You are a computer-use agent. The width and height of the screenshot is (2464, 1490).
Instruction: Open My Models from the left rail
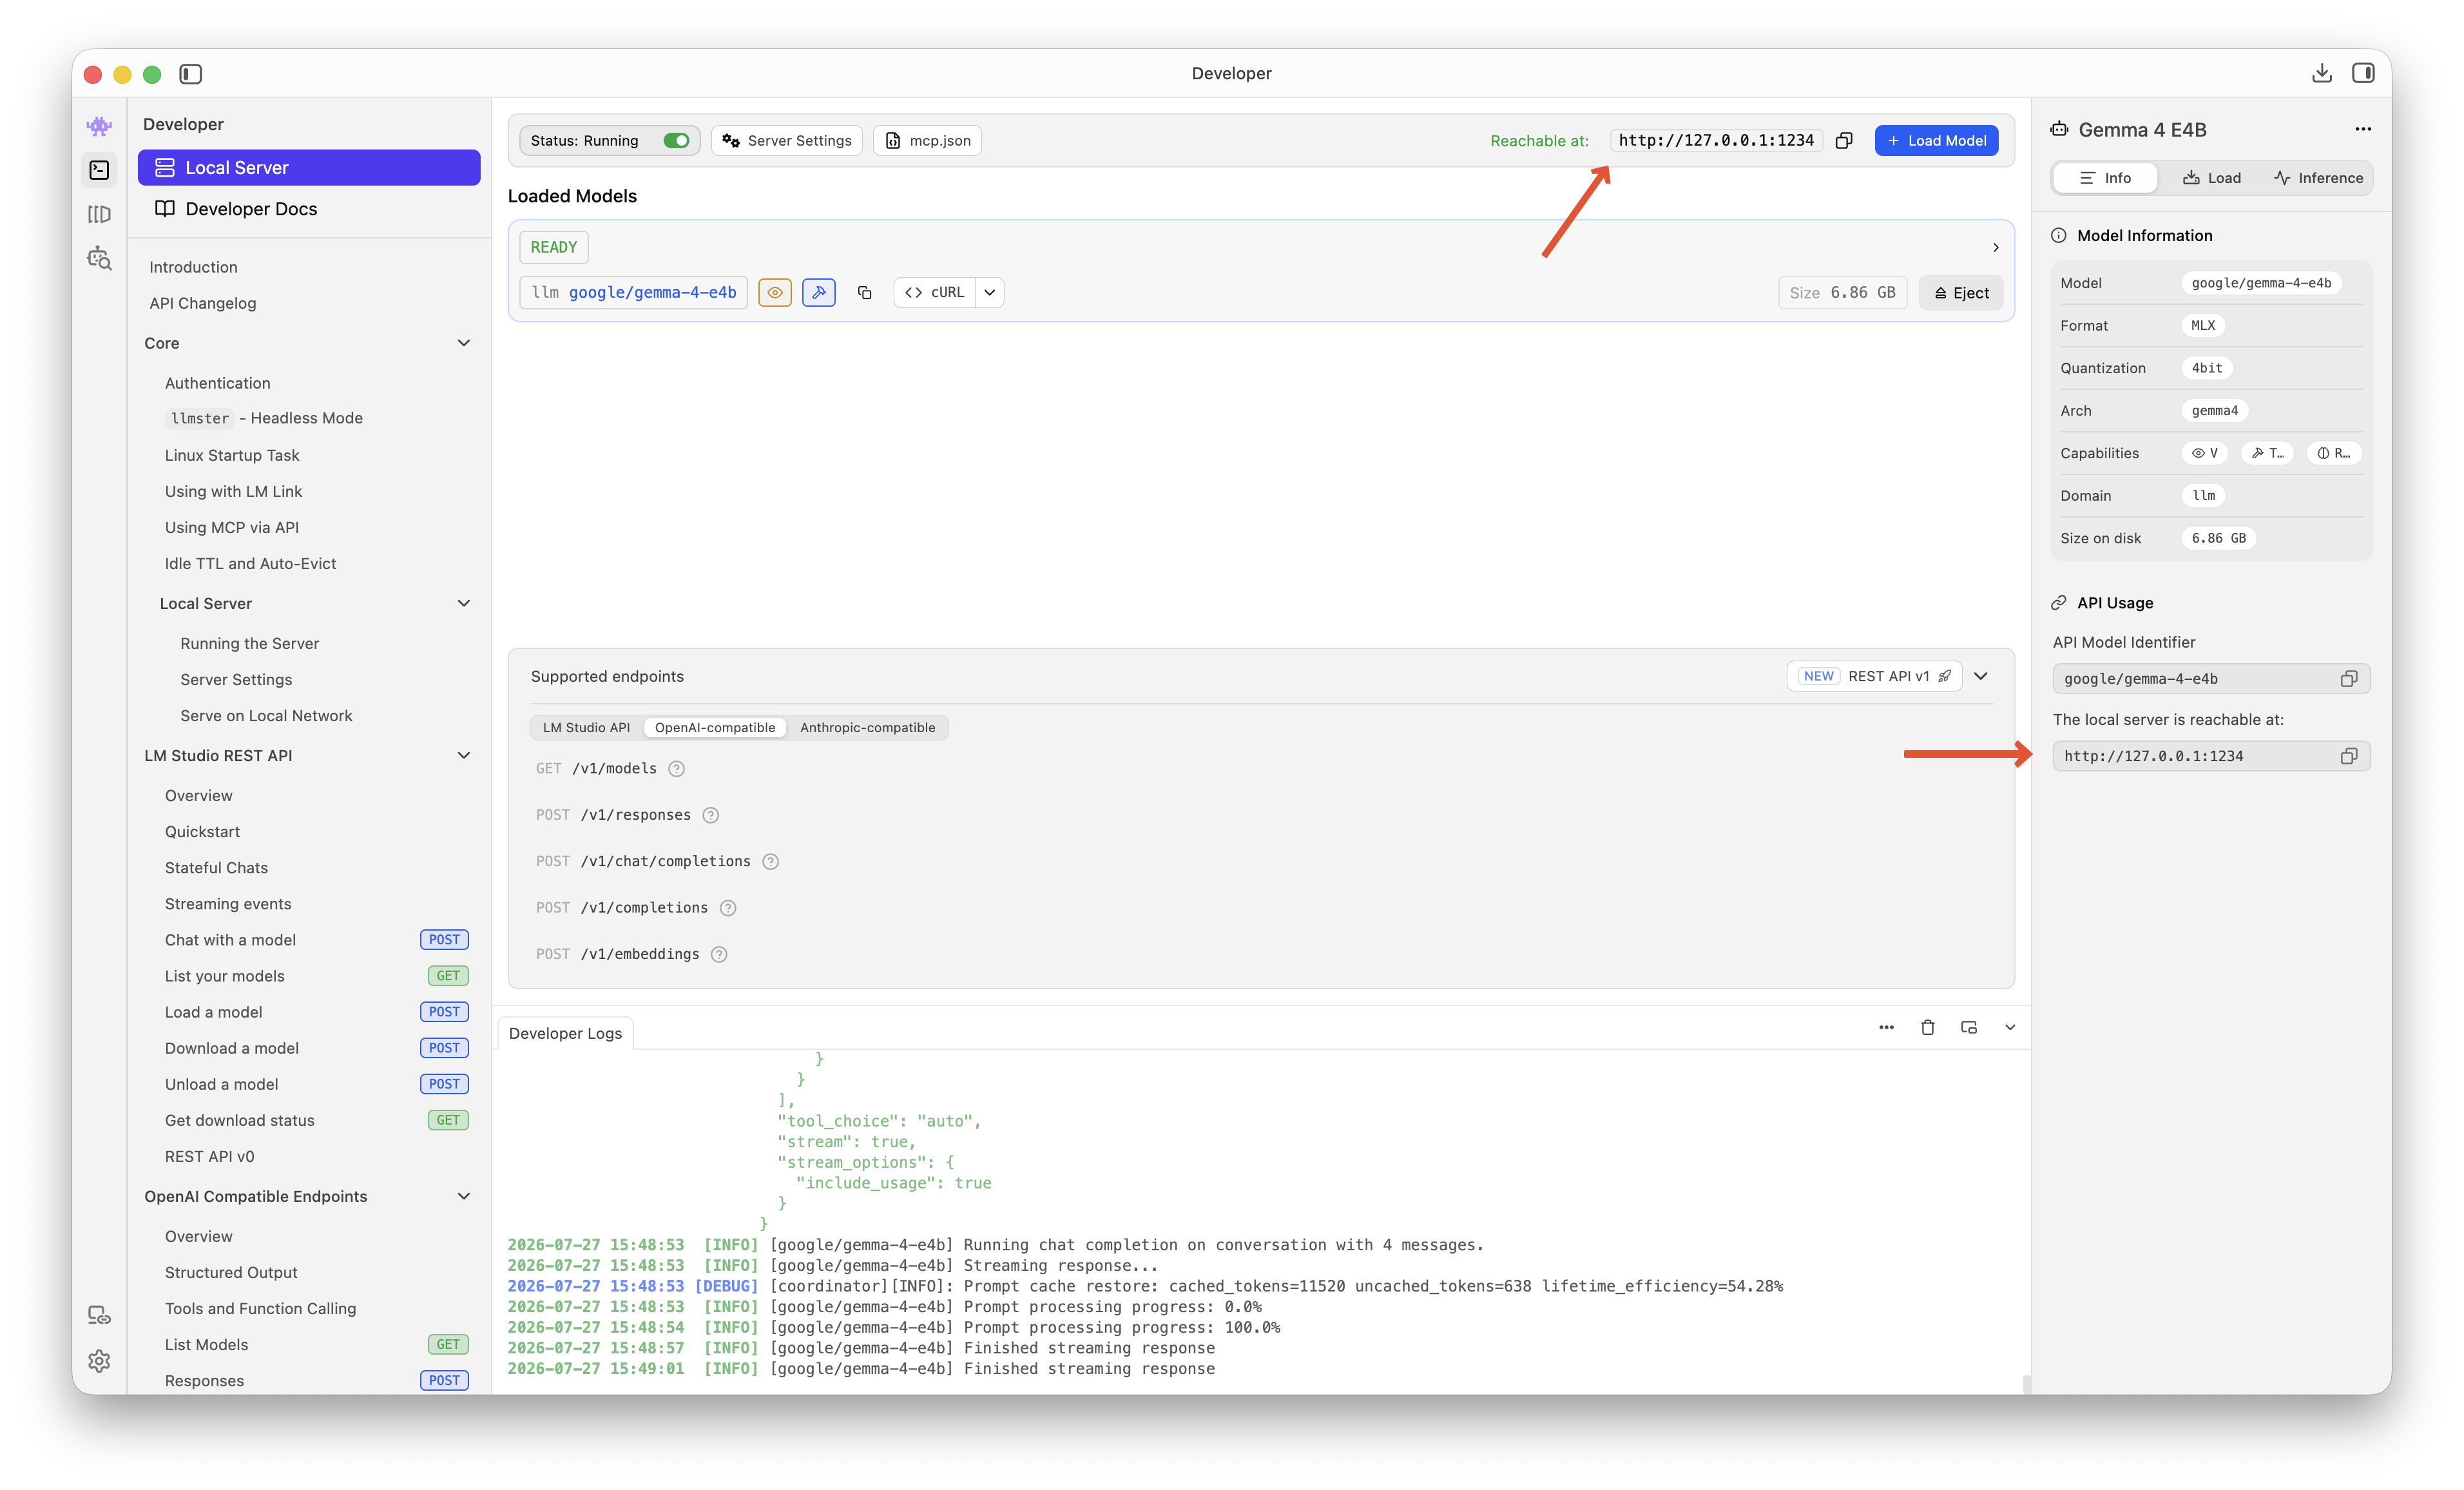click(x=99, y=214)
